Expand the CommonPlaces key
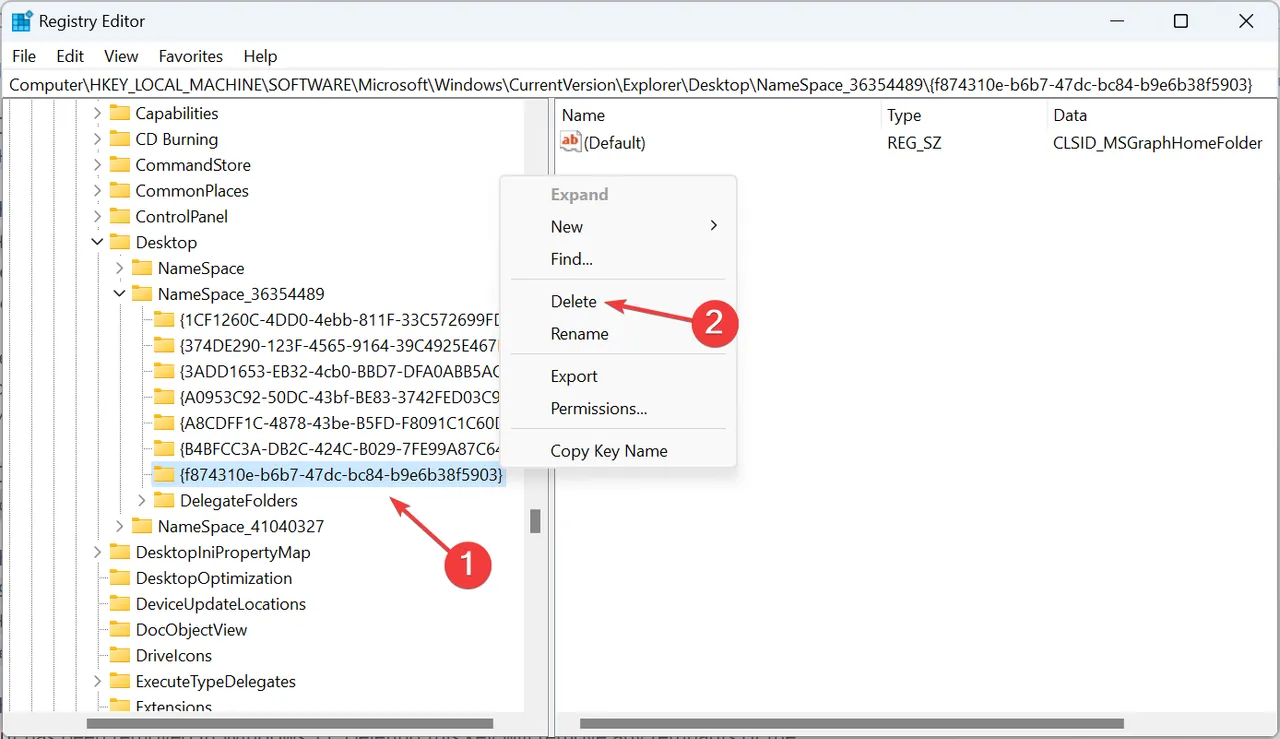The width and height of the screenshot is (1280, 739). pos(97,190)
